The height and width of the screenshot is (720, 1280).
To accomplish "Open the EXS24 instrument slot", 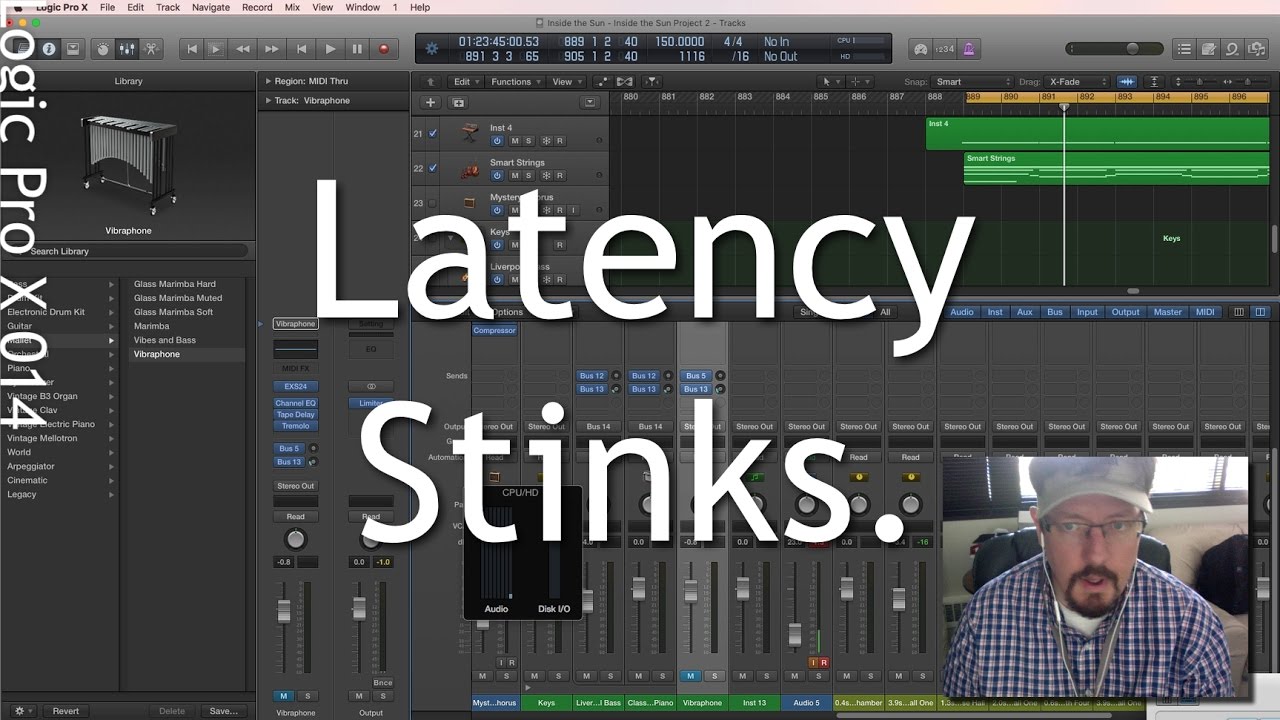I will coord(296,385).
